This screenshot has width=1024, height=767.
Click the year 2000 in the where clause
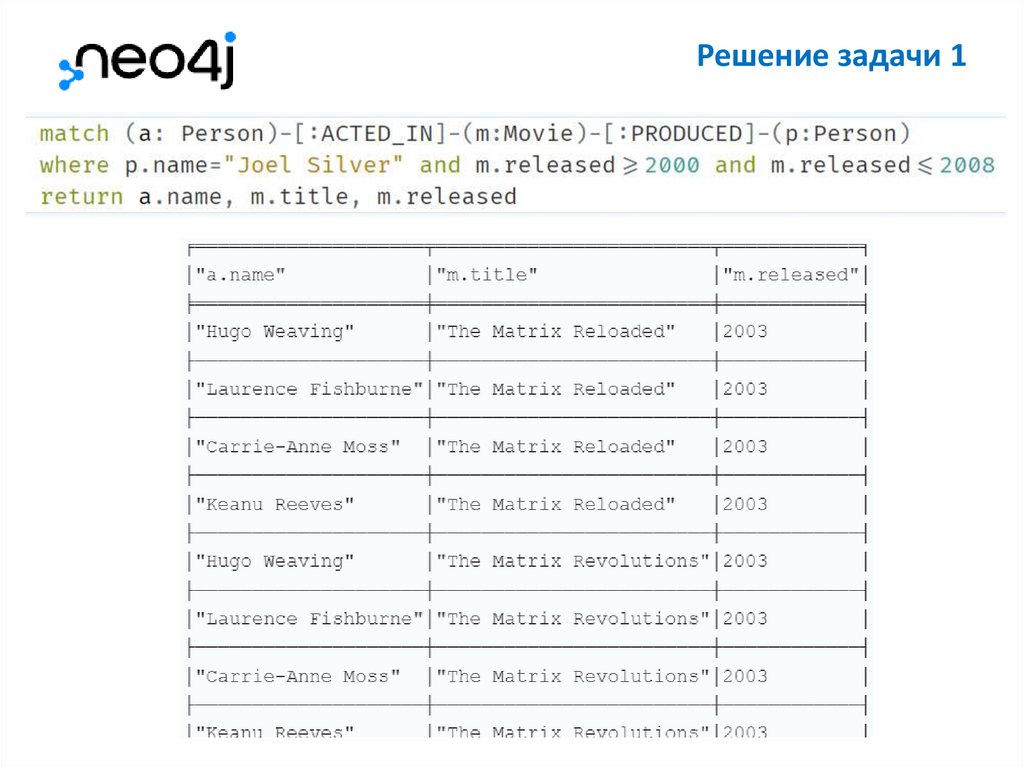[x=672, y=165]
